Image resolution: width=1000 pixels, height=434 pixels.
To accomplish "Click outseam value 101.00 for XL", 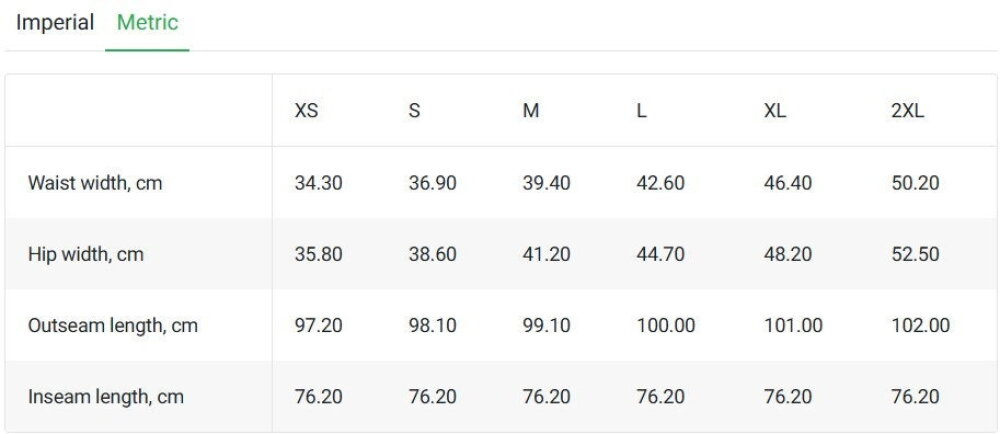I will coord(793,326).
